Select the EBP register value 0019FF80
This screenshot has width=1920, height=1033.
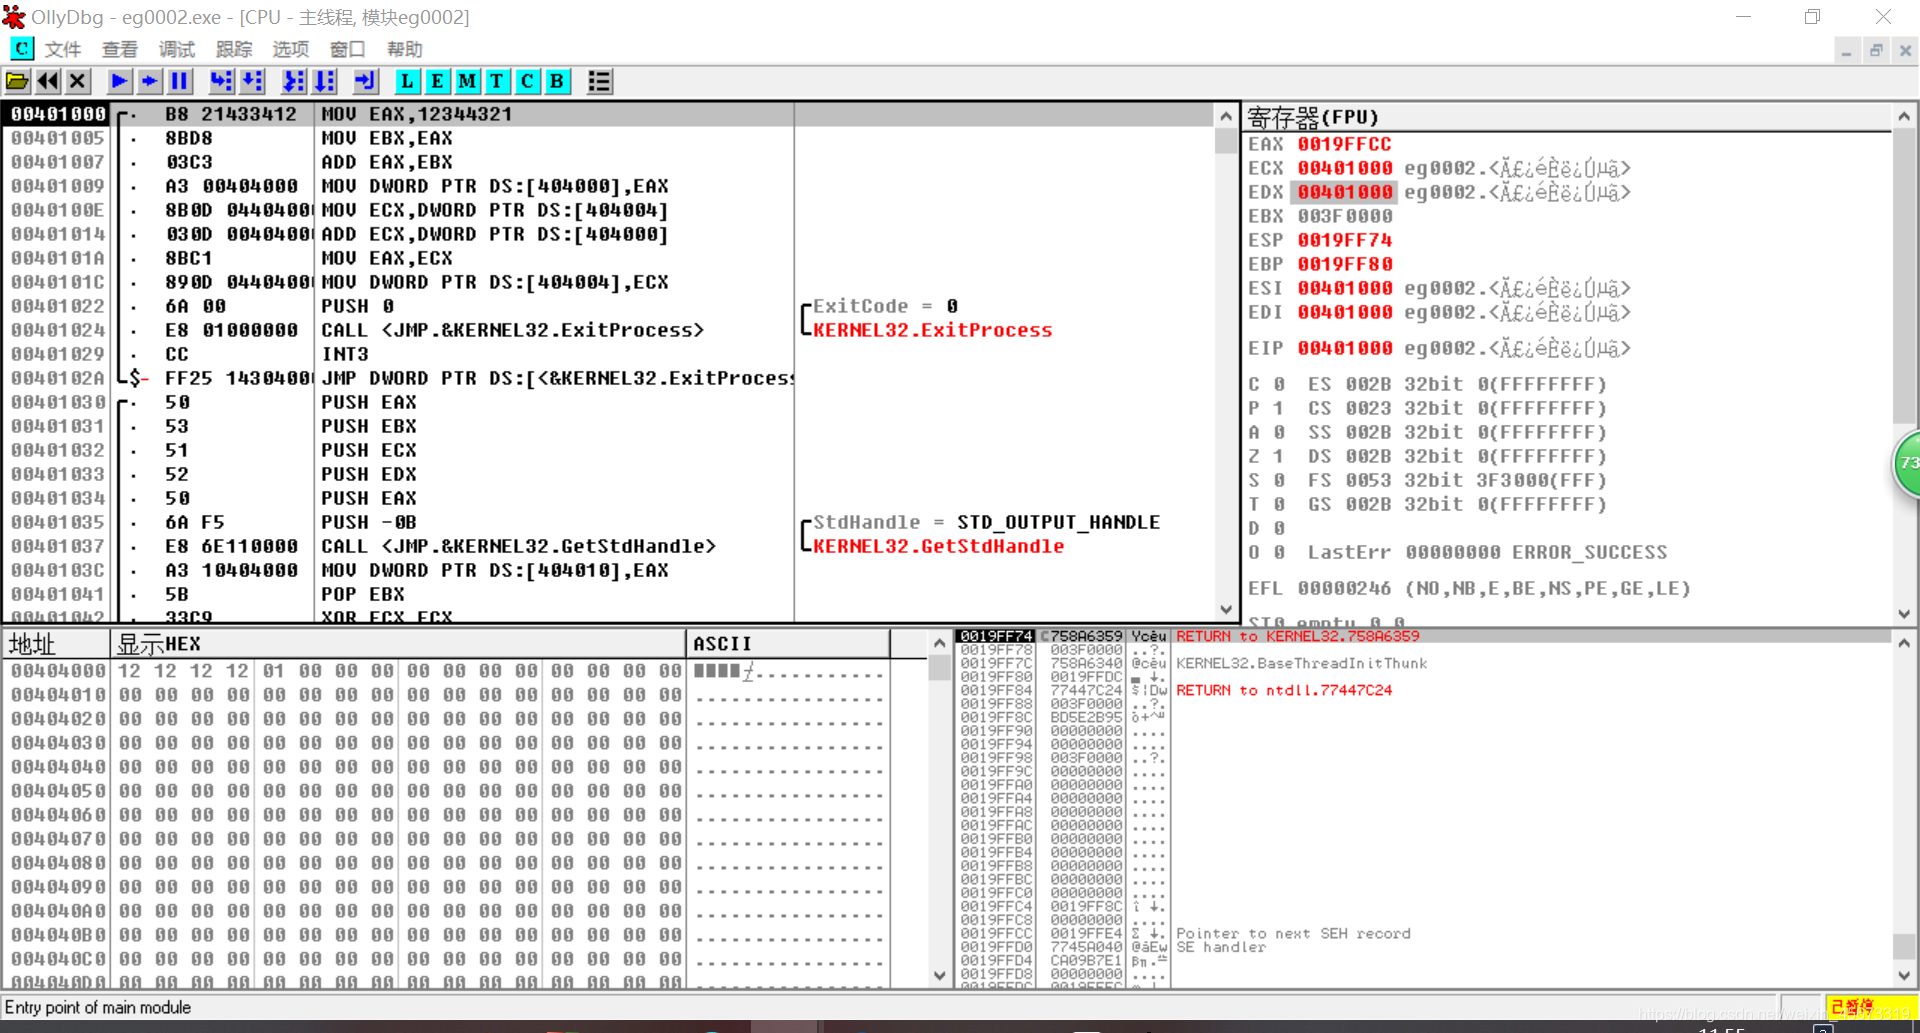1344,264
